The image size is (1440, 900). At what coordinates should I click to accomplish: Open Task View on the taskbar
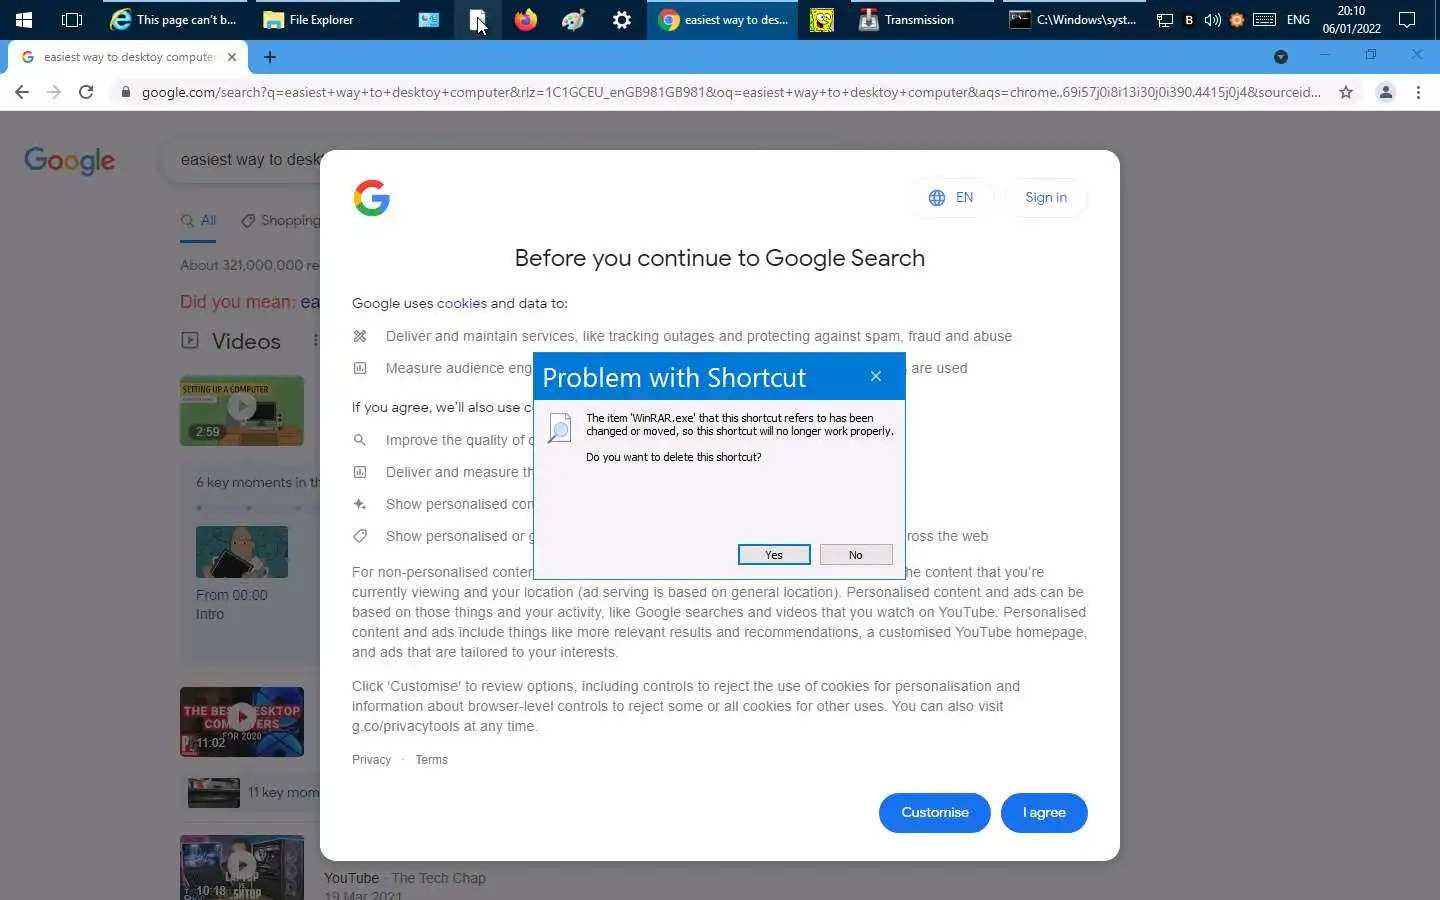coord(72,19)
